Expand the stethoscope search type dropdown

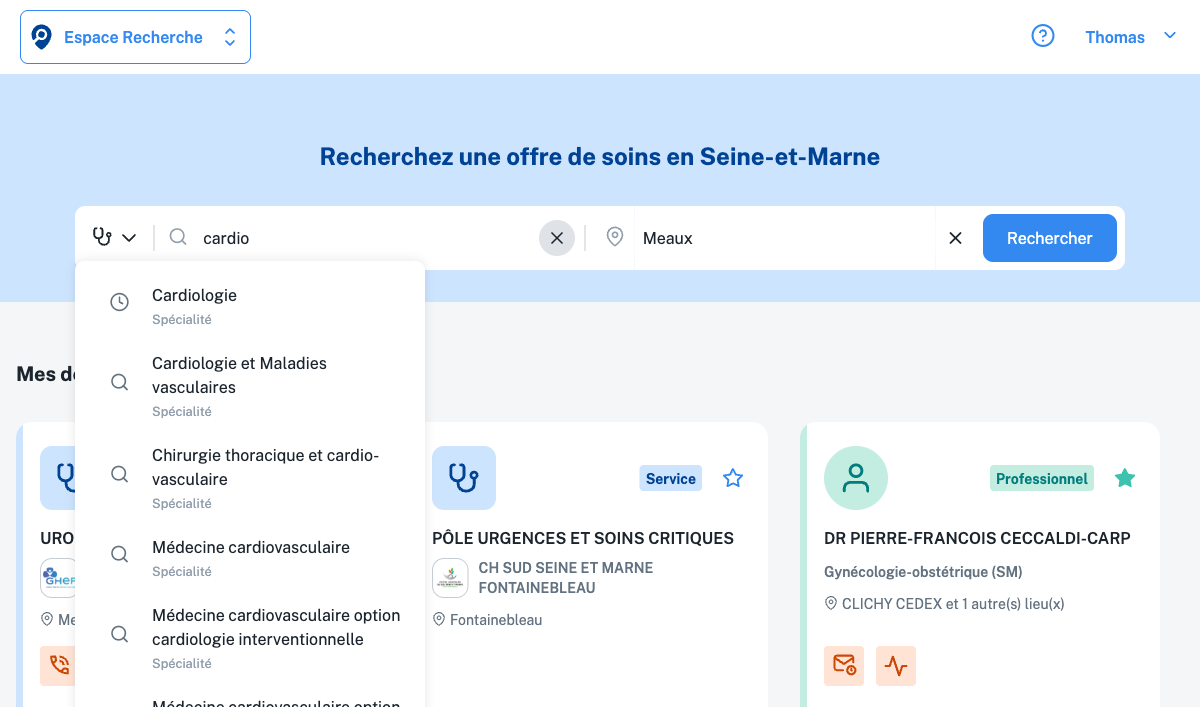[x=114, y=238]
